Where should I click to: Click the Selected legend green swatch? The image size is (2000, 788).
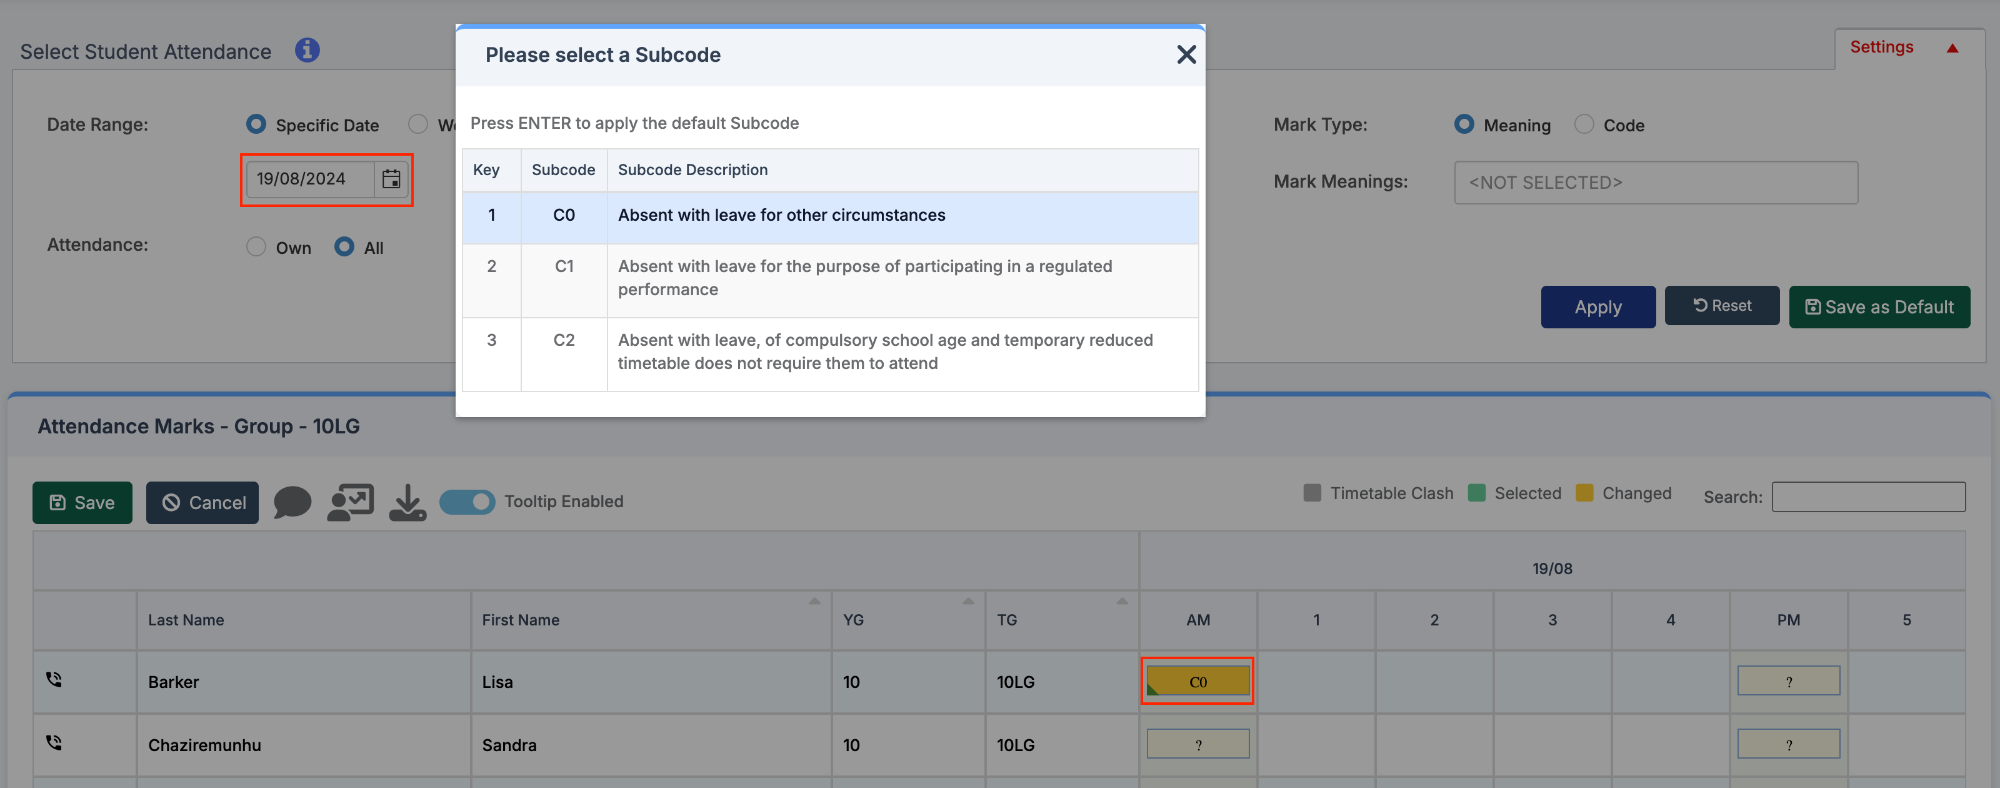(x=1476, y=493)
